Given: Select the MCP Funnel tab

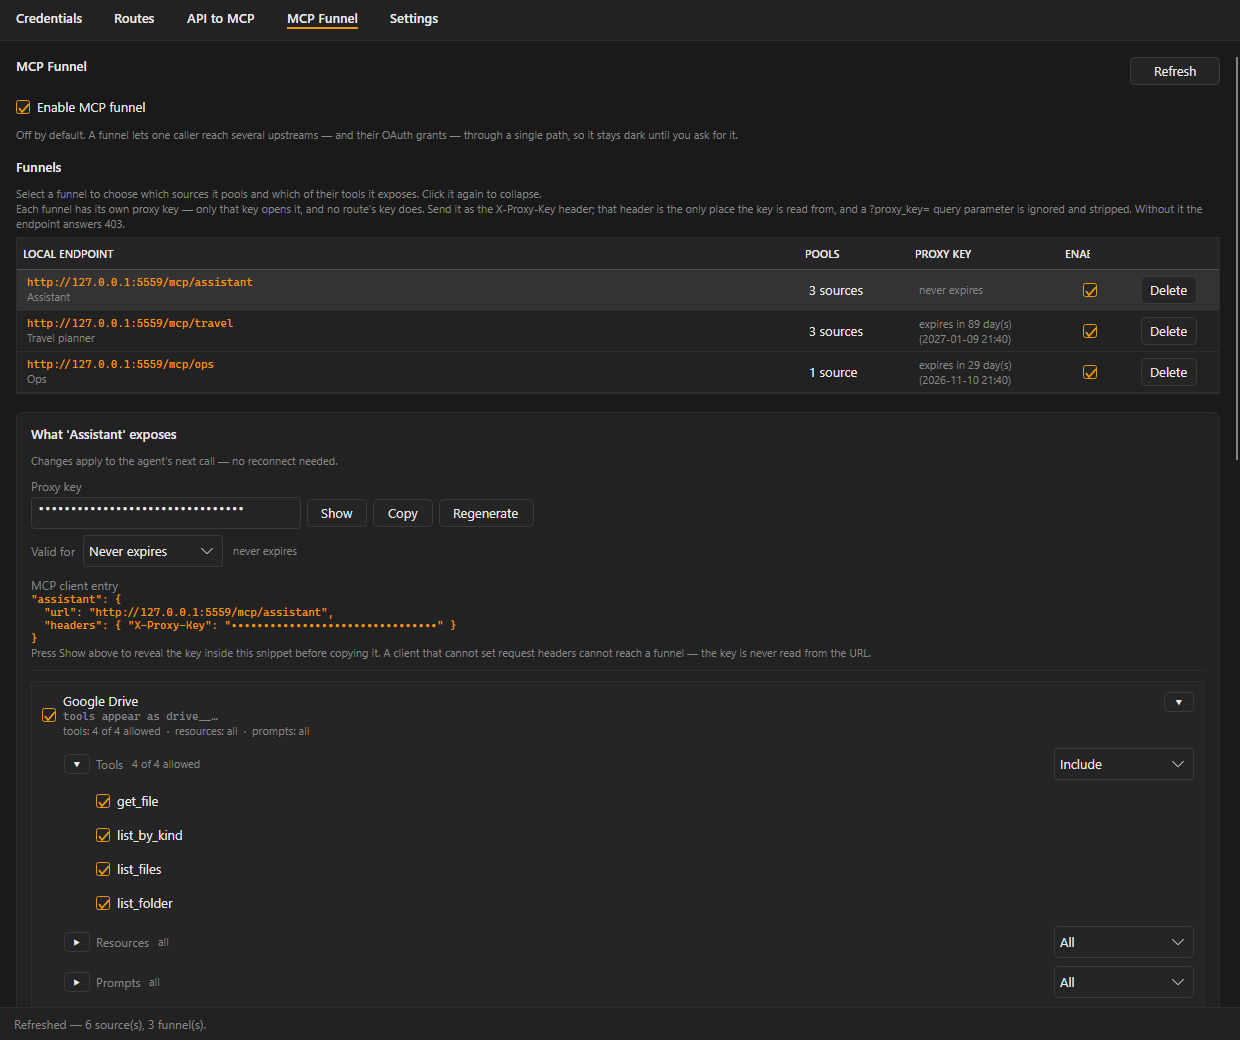Looking at the screenshot, I should point(322,19).
